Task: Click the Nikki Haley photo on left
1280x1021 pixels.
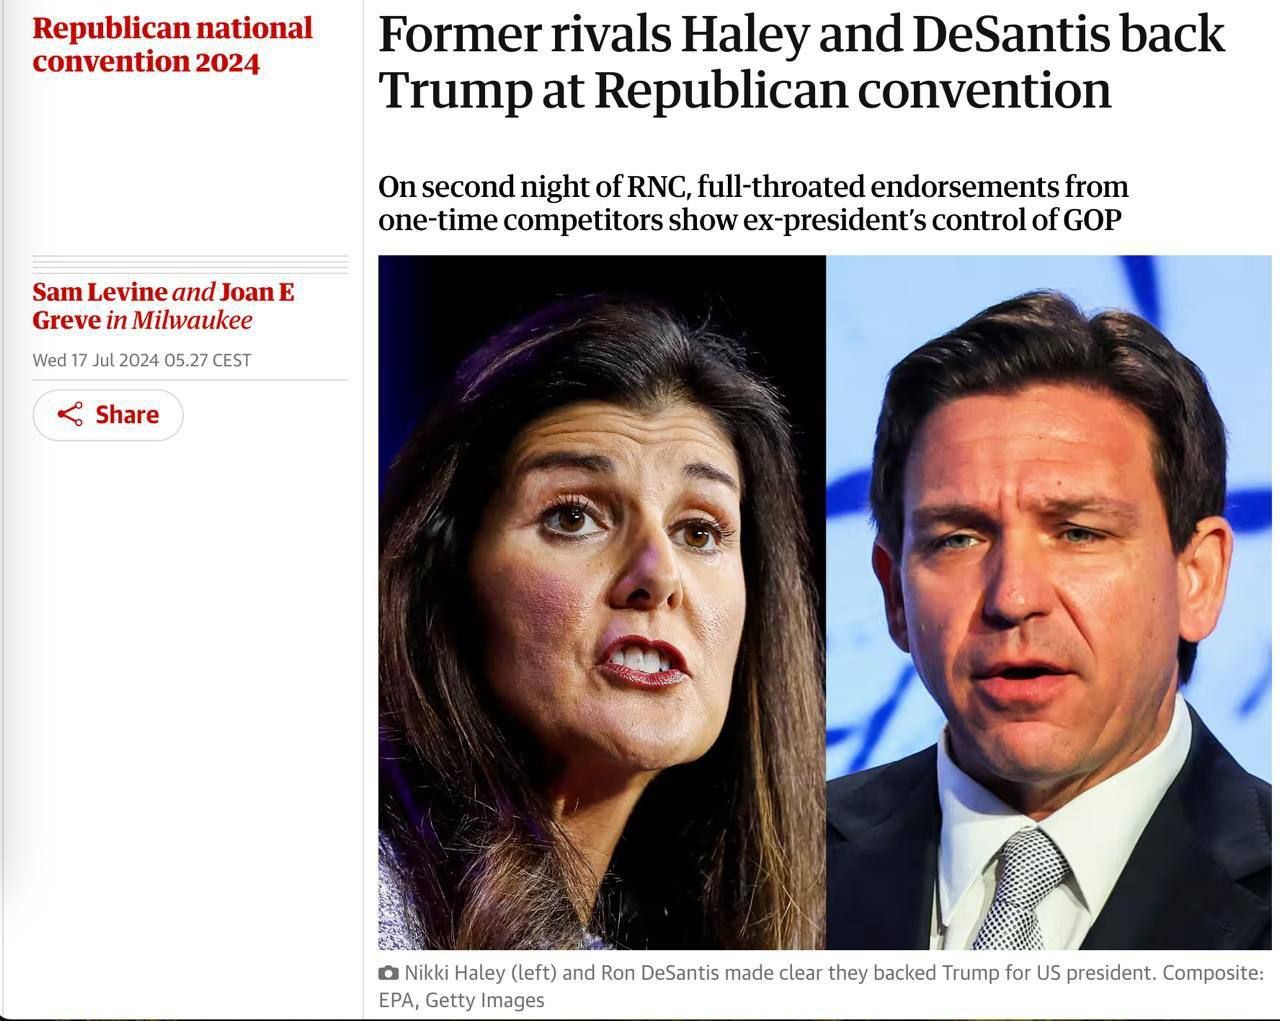Action: [x=601, y=602]
